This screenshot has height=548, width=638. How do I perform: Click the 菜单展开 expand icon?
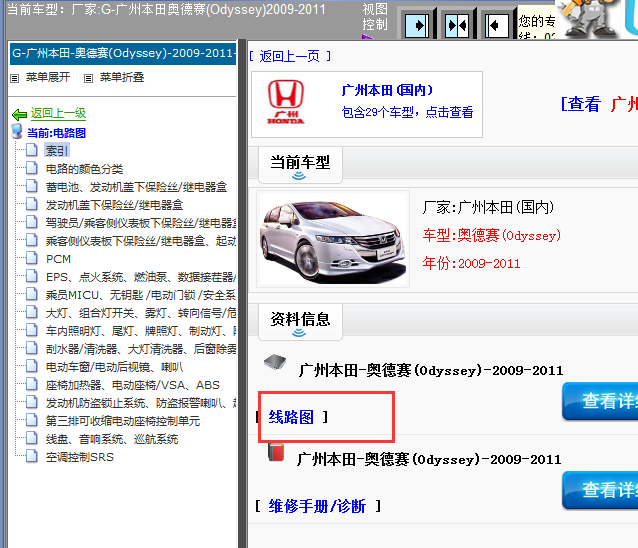[15, 78]
